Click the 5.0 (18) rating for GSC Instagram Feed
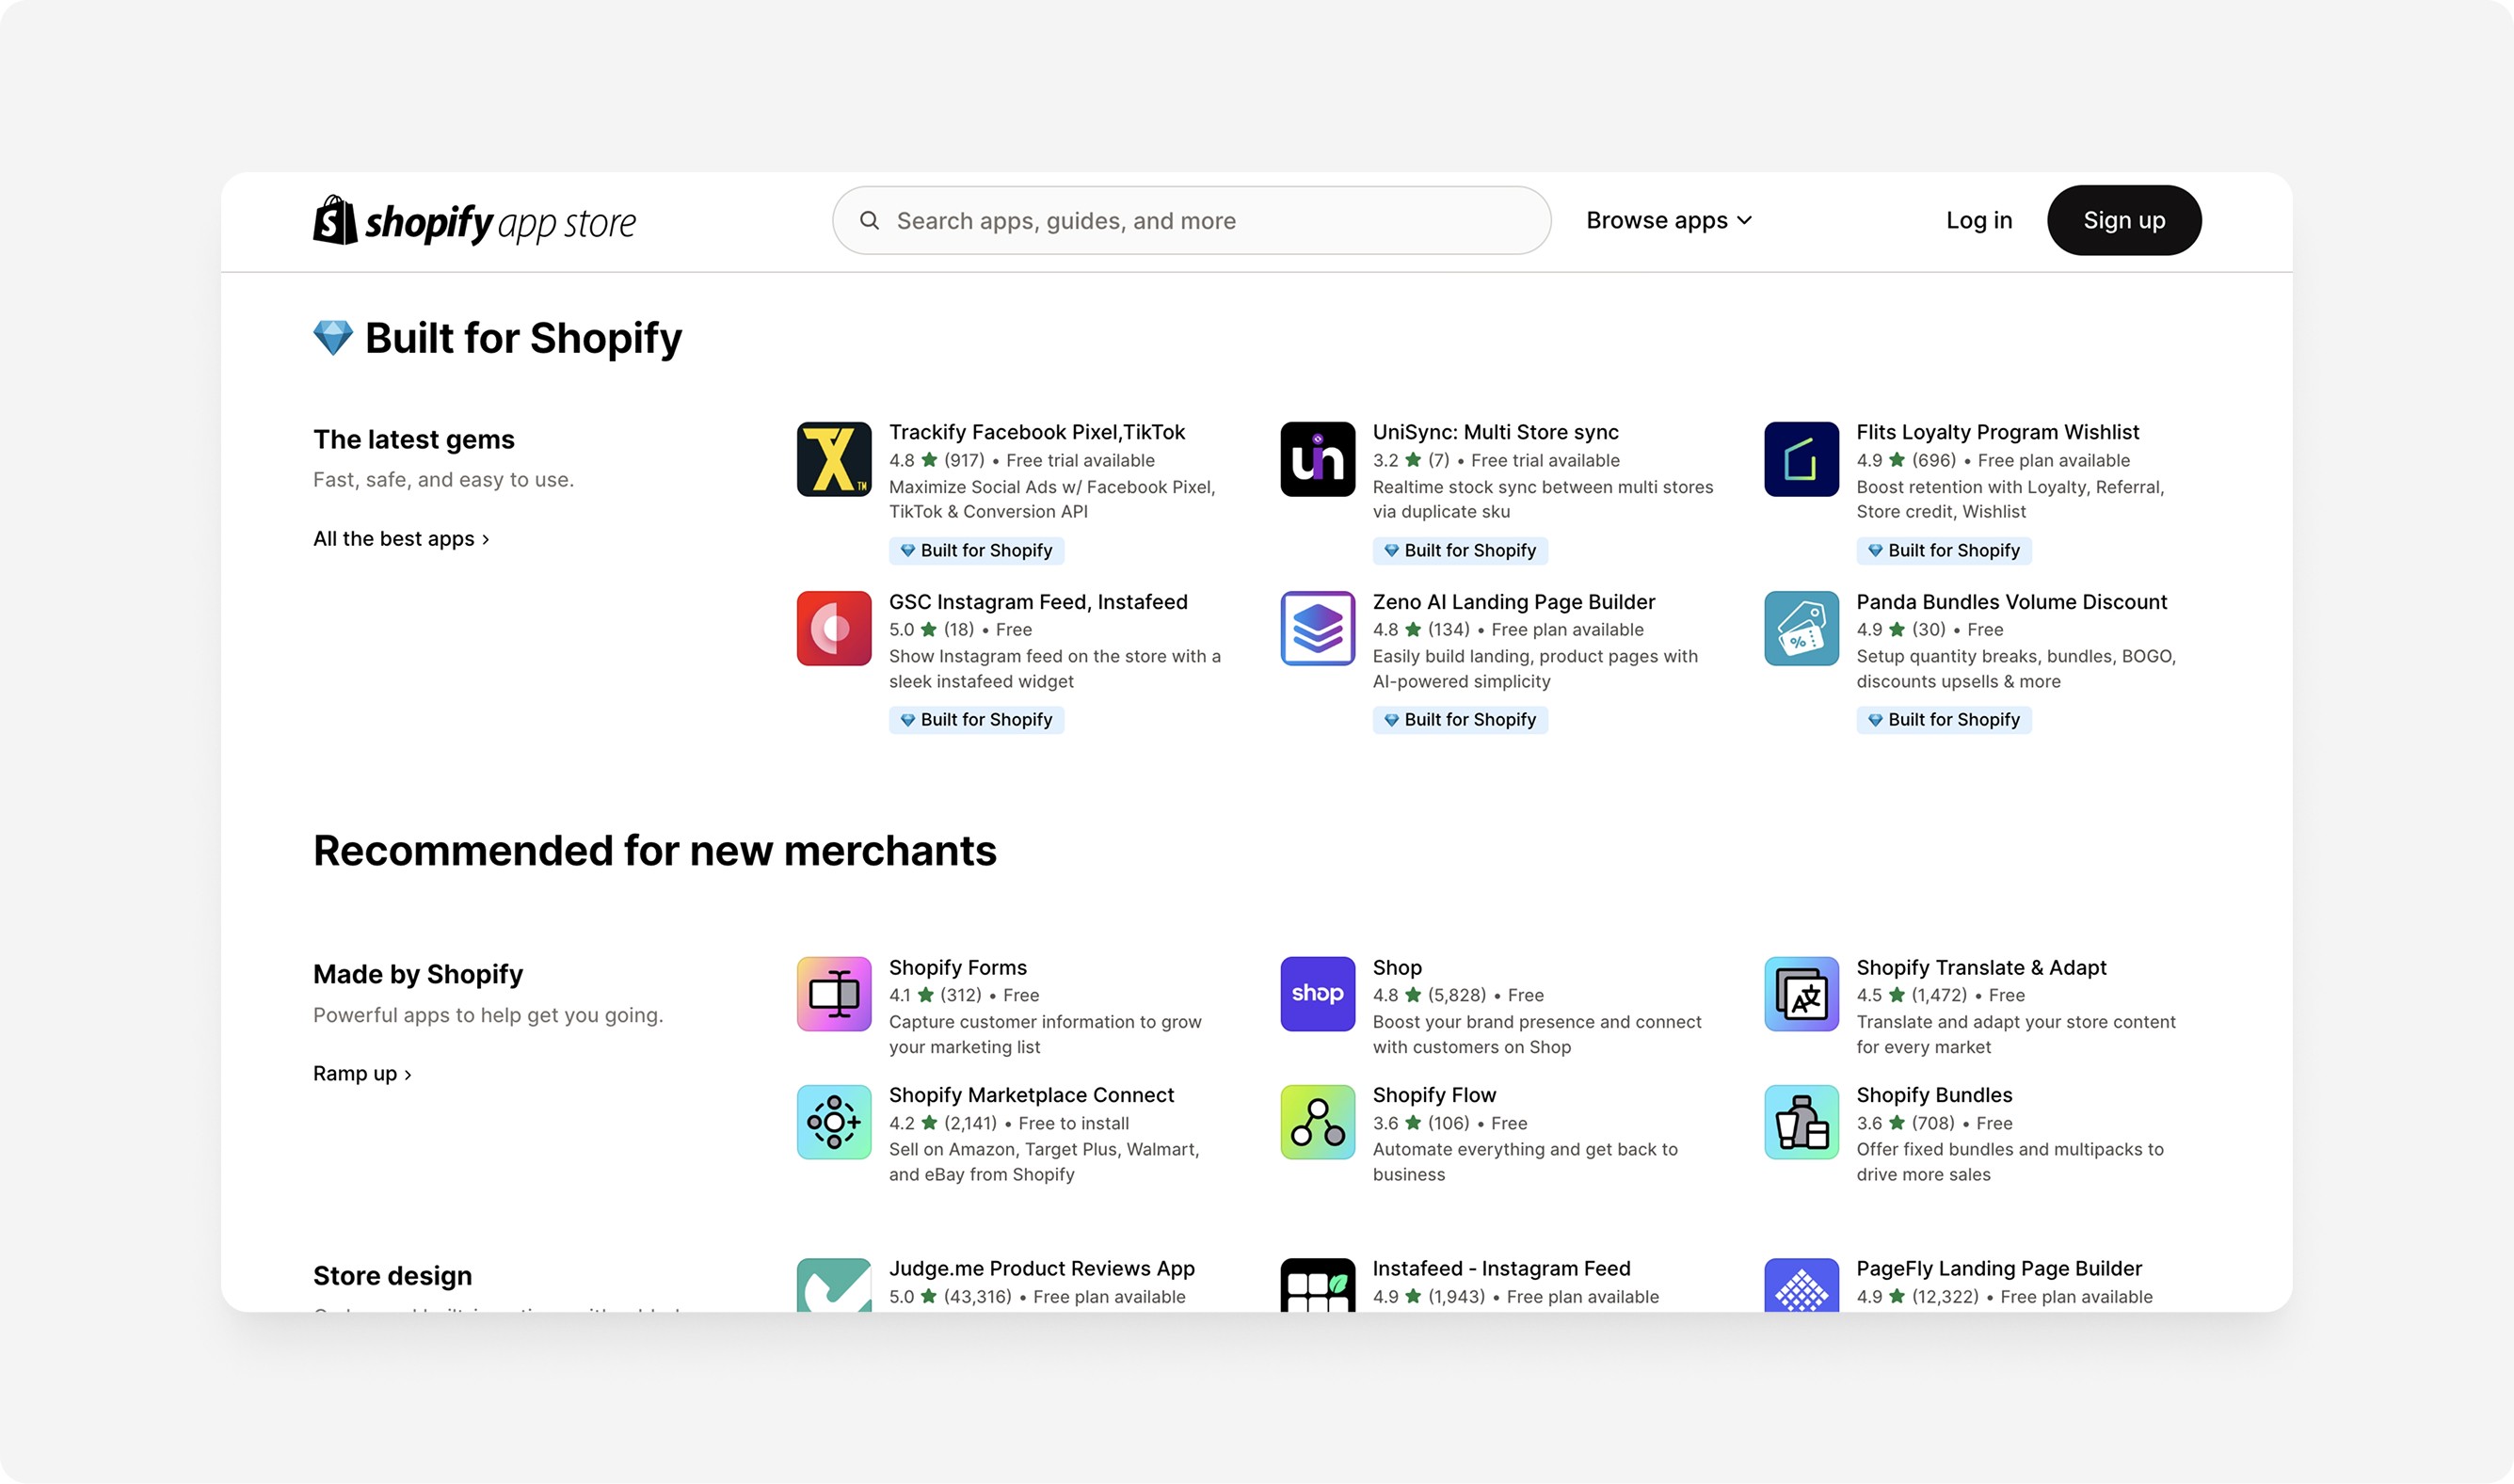Screen dimensions: 2514x1484 (x=931, y=630)
